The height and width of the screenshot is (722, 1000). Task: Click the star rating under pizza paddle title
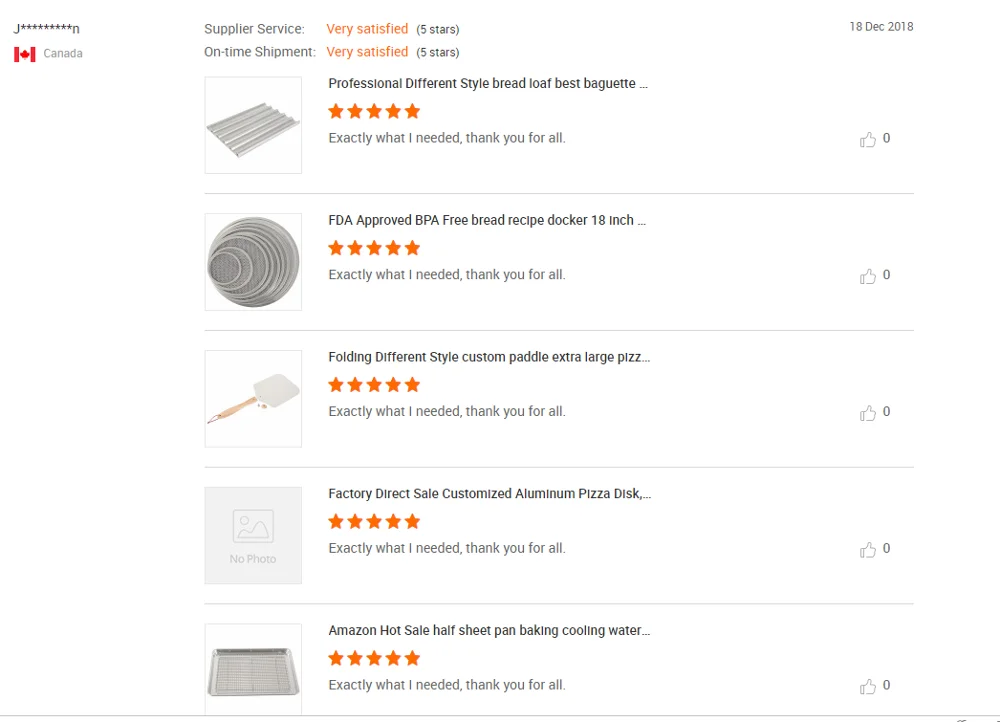click(374, 385)
